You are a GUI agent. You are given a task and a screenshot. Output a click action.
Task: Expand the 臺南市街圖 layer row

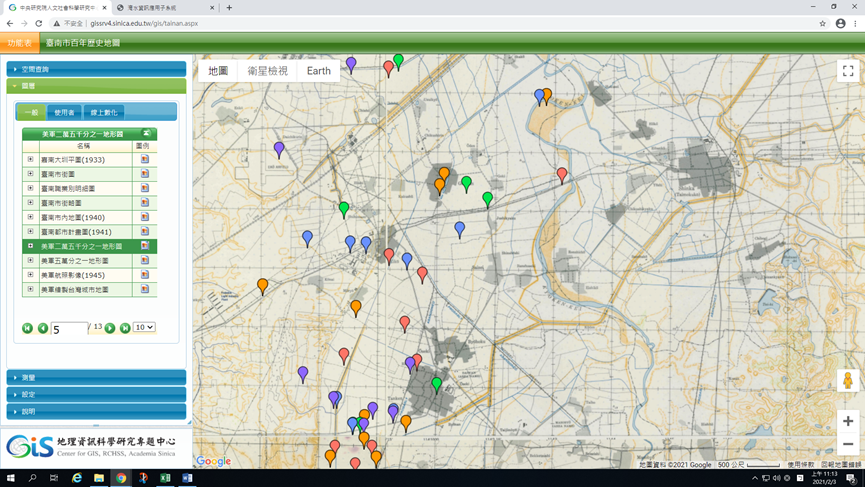30,174
